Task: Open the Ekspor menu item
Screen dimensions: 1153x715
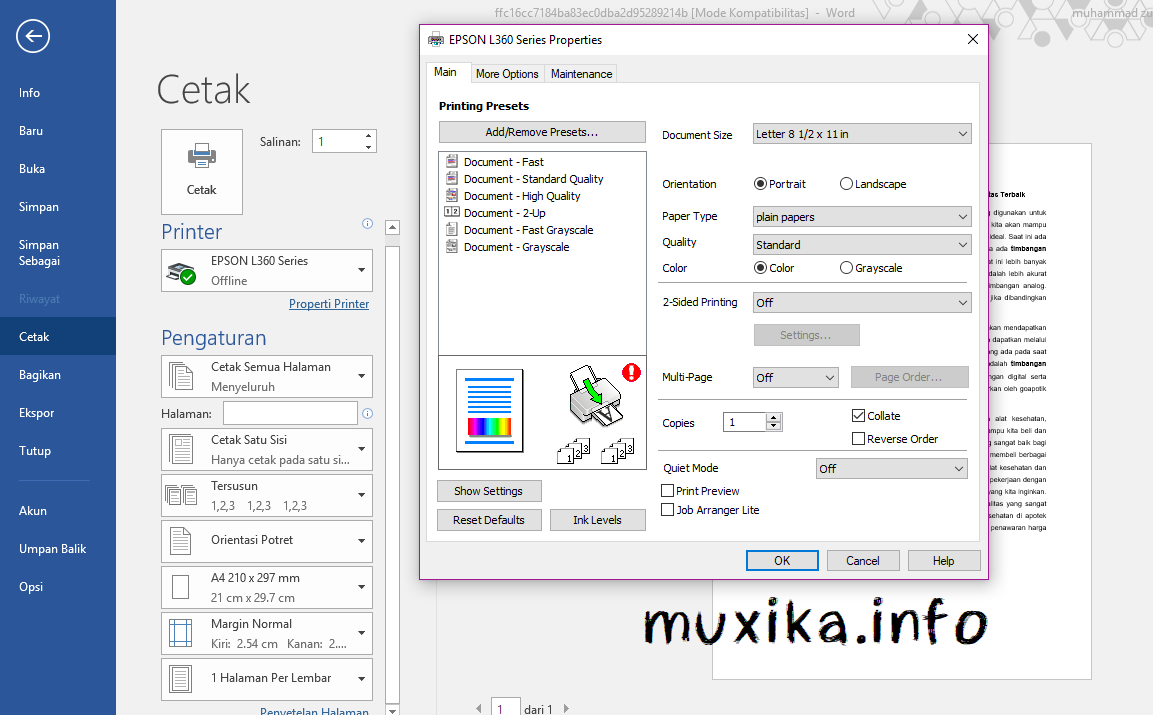Action: coord(37,413)
